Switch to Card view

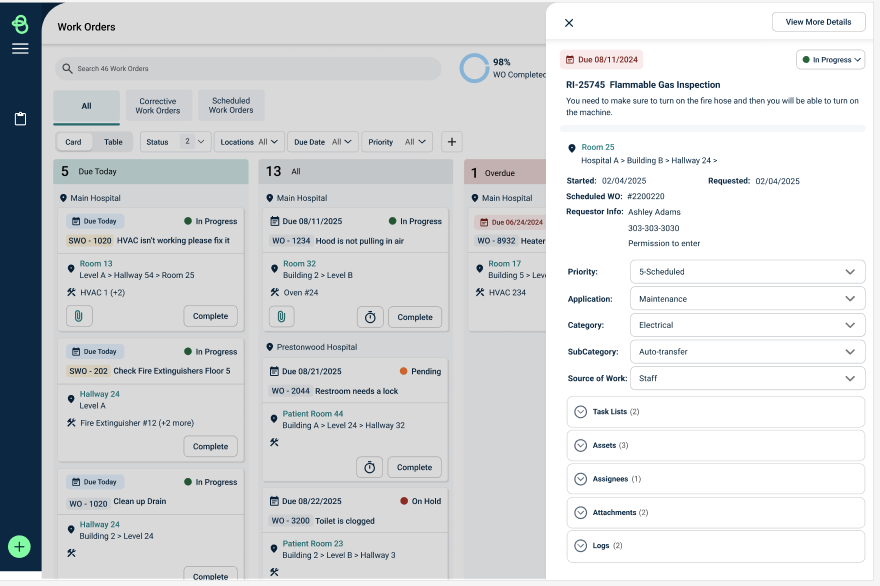(74, 142)
